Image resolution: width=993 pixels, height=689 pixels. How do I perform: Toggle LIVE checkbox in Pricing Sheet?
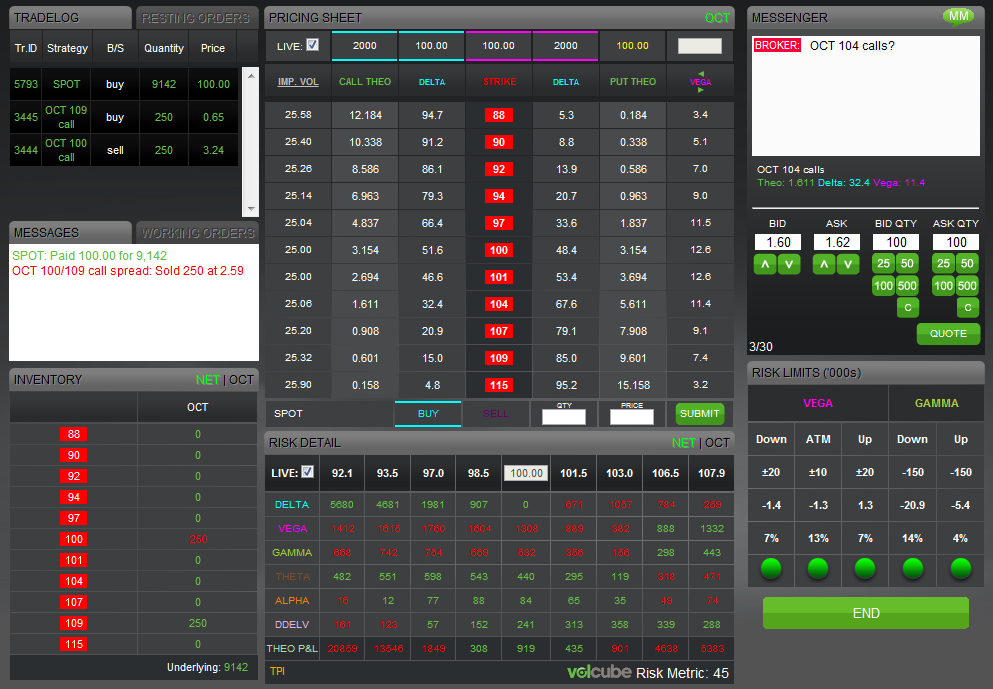pyautogui.click(x=313, y=45)
